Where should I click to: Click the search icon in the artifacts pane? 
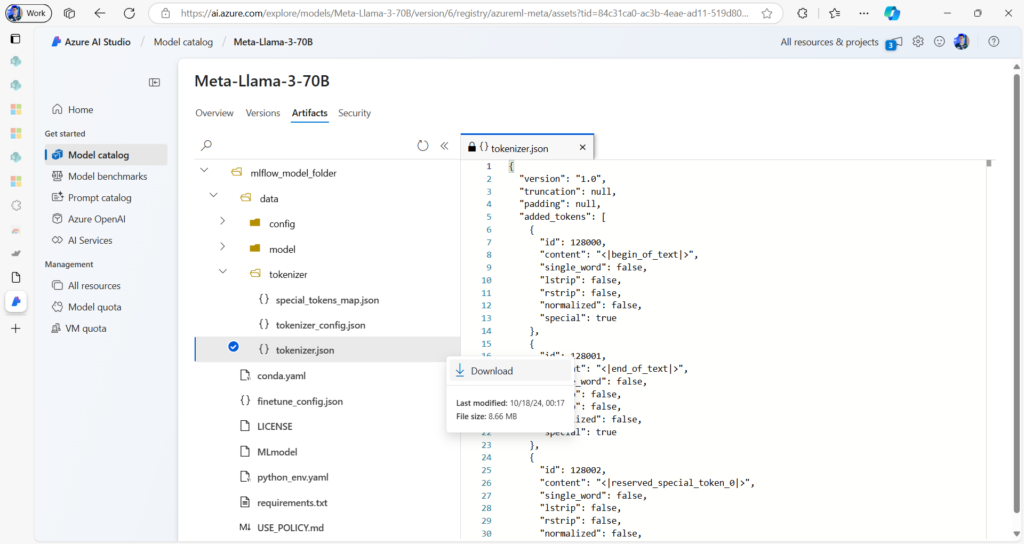(x=206, y=145)
